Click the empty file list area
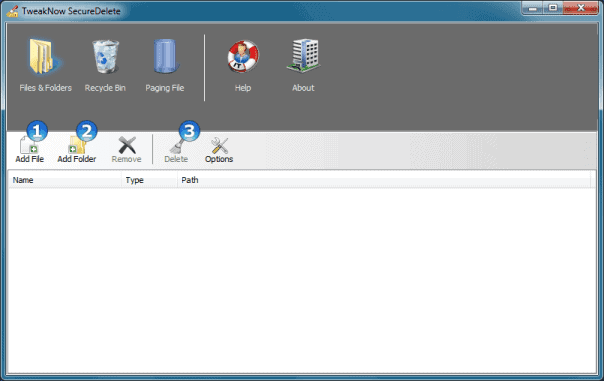This screenshot has height=381, width=604. [302, 280]
